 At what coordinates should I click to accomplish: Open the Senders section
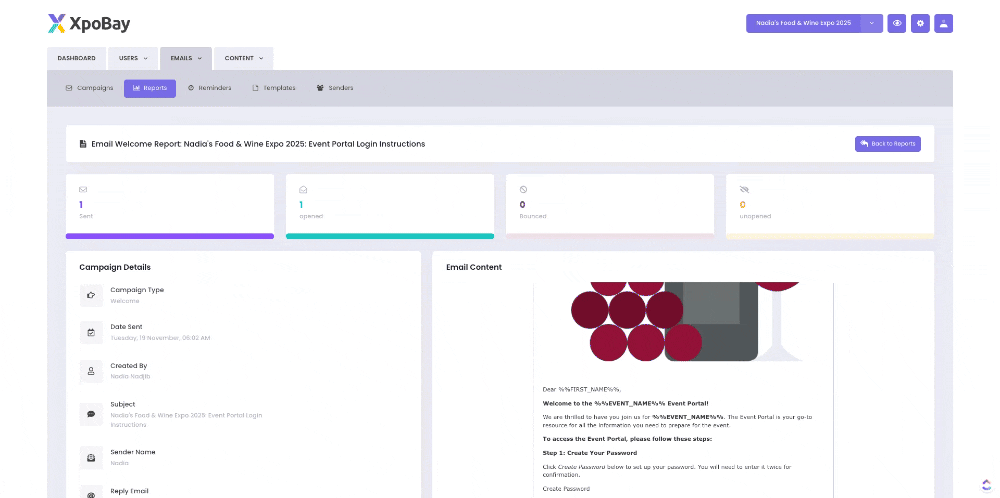click(334, 88)
